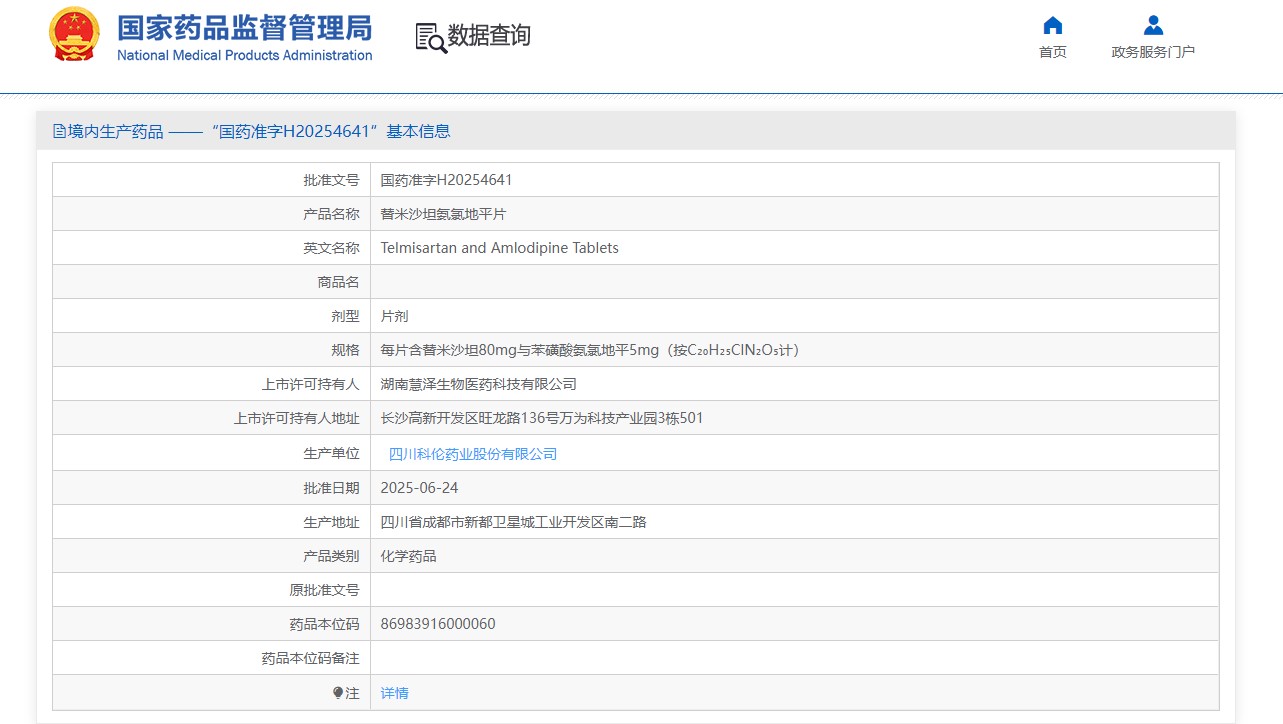Select the dosage form value 片剂
This screenshot has width=1283, height=724.
[395, 316]
